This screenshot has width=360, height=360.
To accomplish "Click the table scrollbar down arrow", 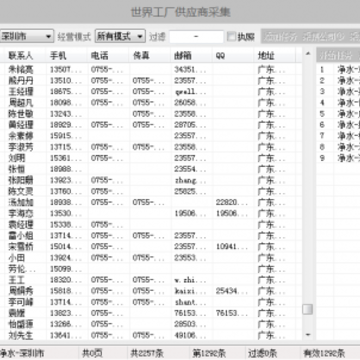I will click(x=308, y=335).
